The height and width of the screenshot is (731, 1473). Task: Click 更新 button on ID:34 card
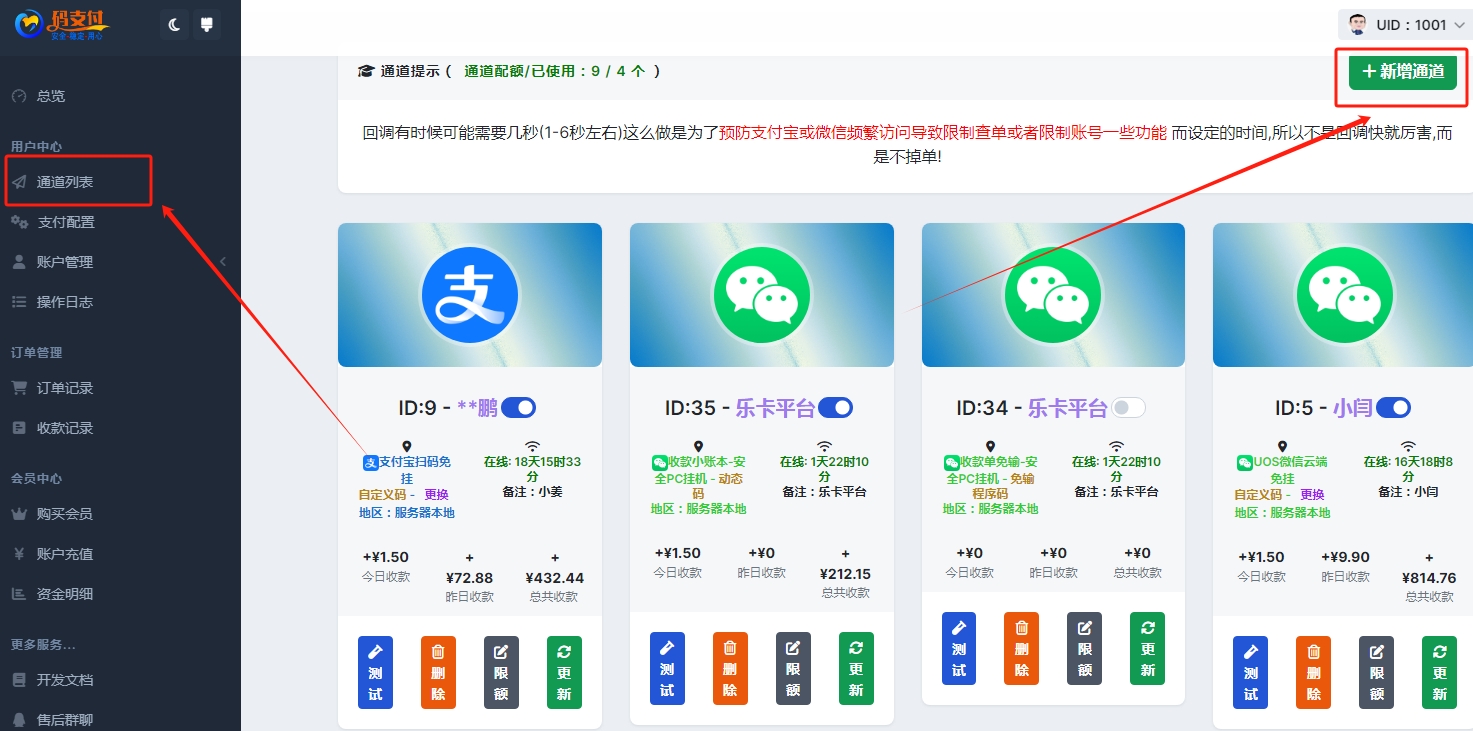coord(1147,648)
